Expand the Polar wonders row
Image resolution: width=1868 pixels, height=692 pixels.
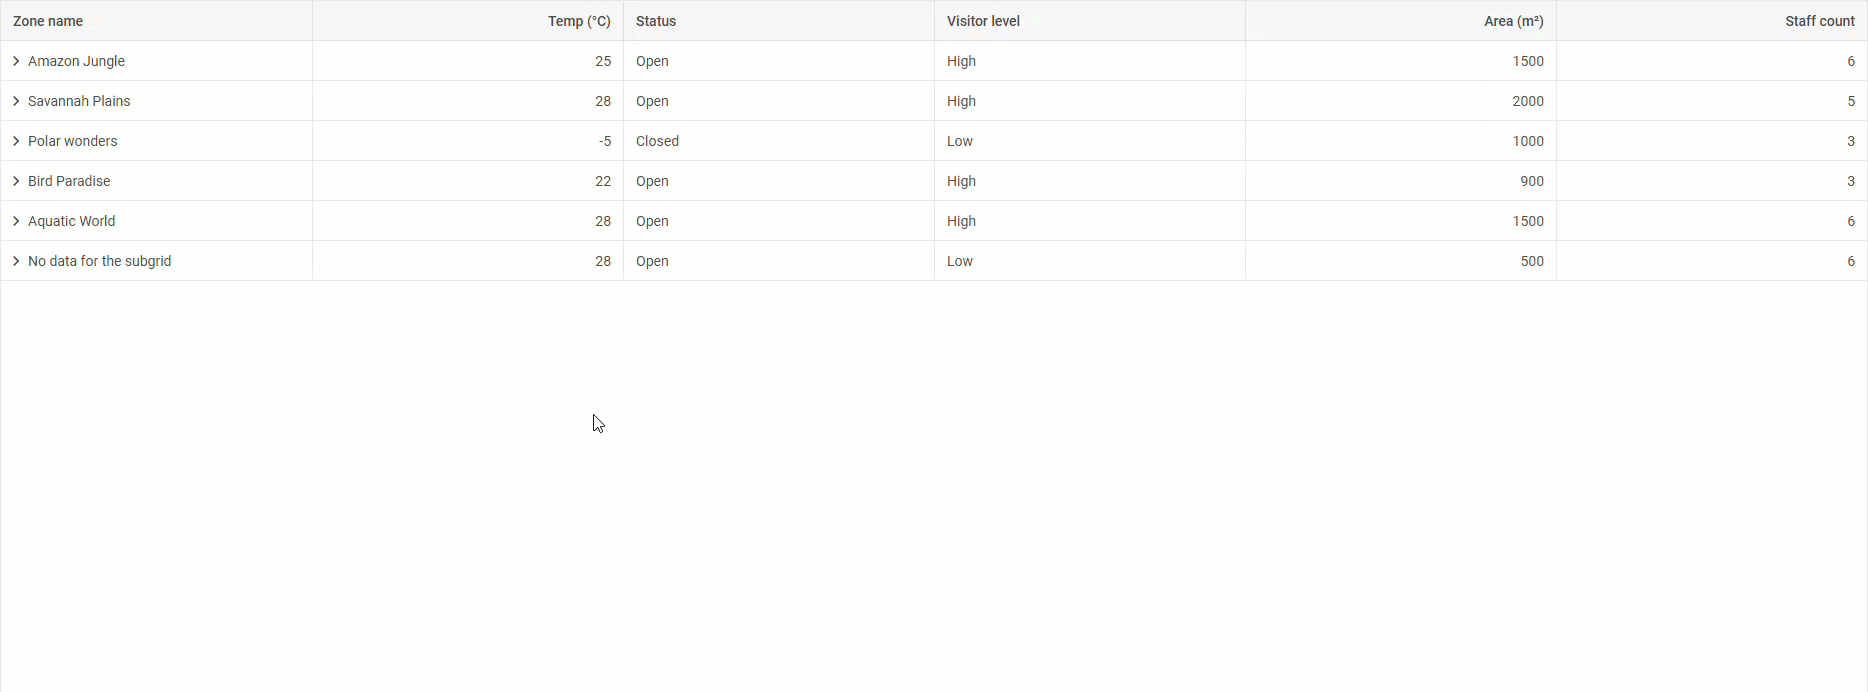pyautogui.click(x=15, y=141)
